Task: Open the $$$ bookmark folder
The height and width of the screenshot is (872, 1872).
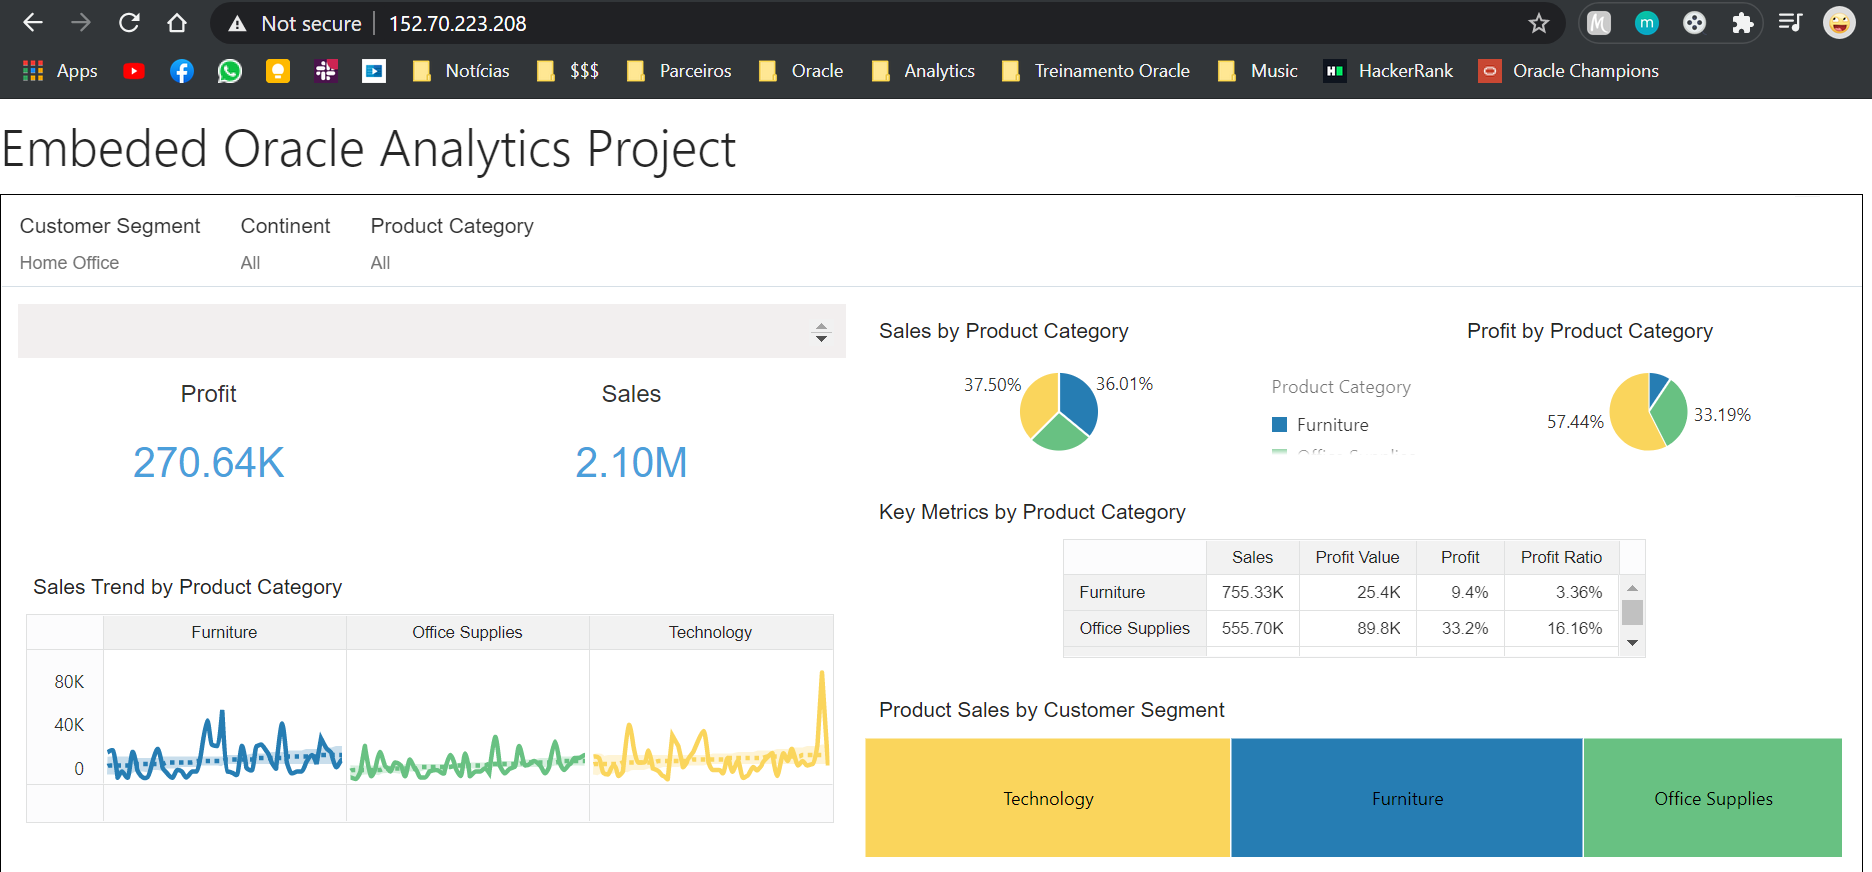Action: (568, 71)
